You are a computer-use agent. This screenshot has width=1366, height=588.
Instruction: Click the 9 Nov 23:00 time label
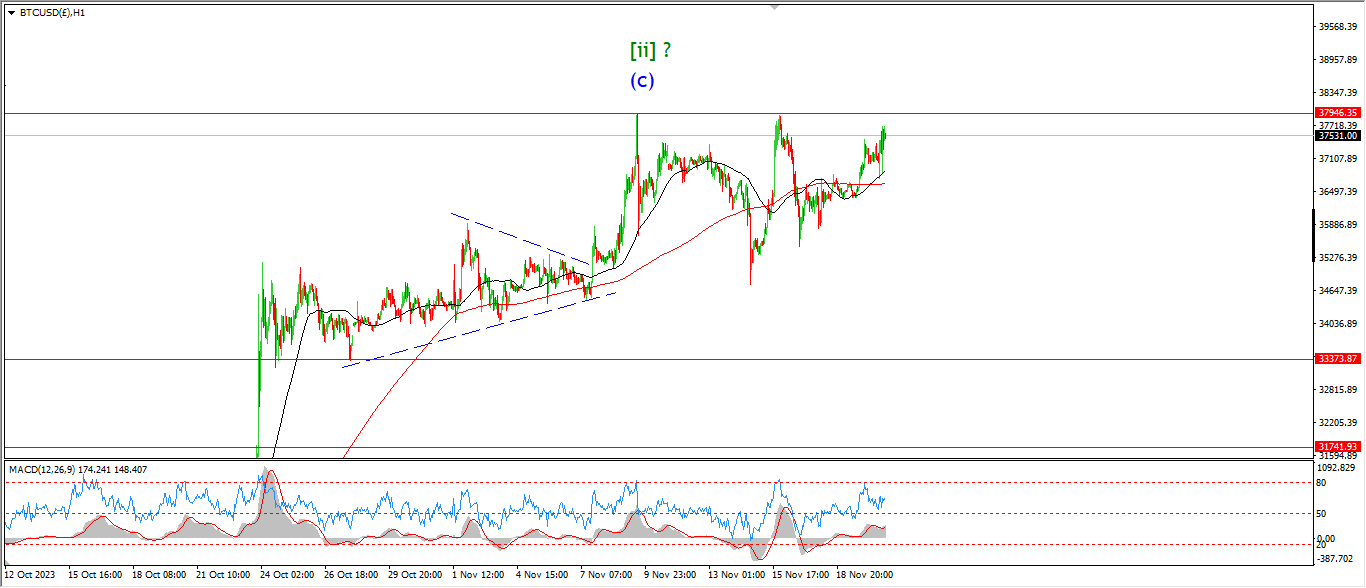[669, 575]
